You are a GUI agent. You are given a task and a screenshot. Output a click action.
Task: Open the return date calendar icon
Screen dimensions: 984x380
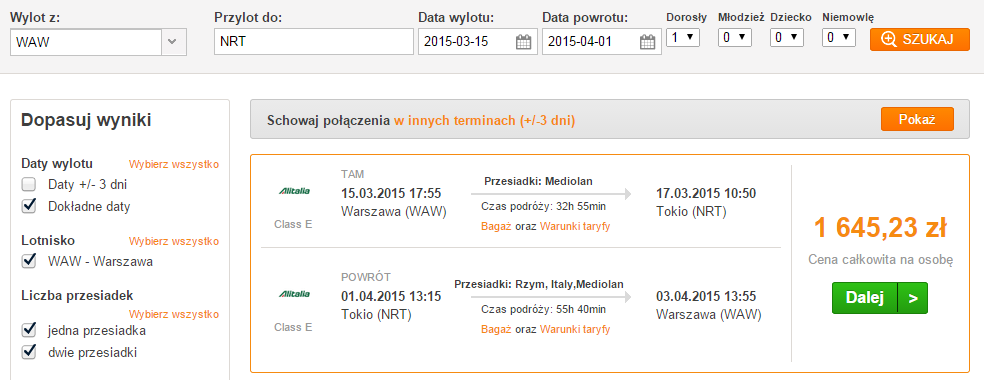pos(648,43)
